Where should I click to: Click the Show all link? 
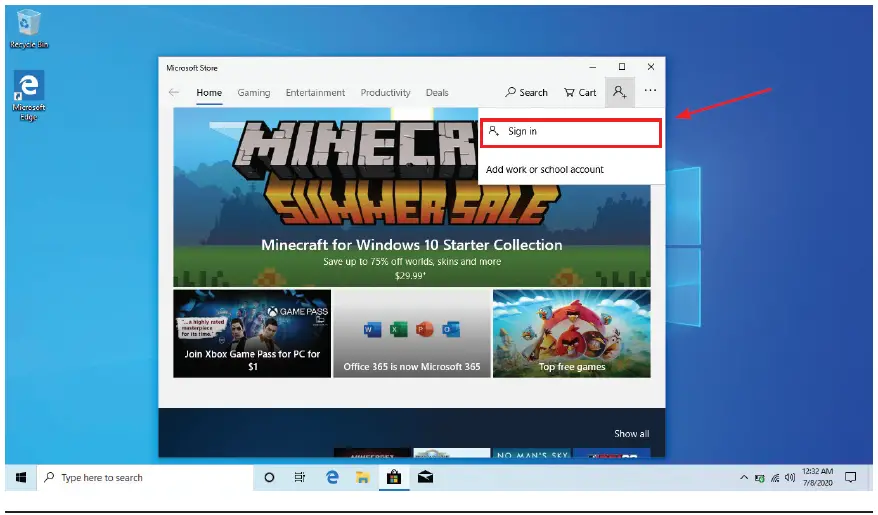(632, 434)
